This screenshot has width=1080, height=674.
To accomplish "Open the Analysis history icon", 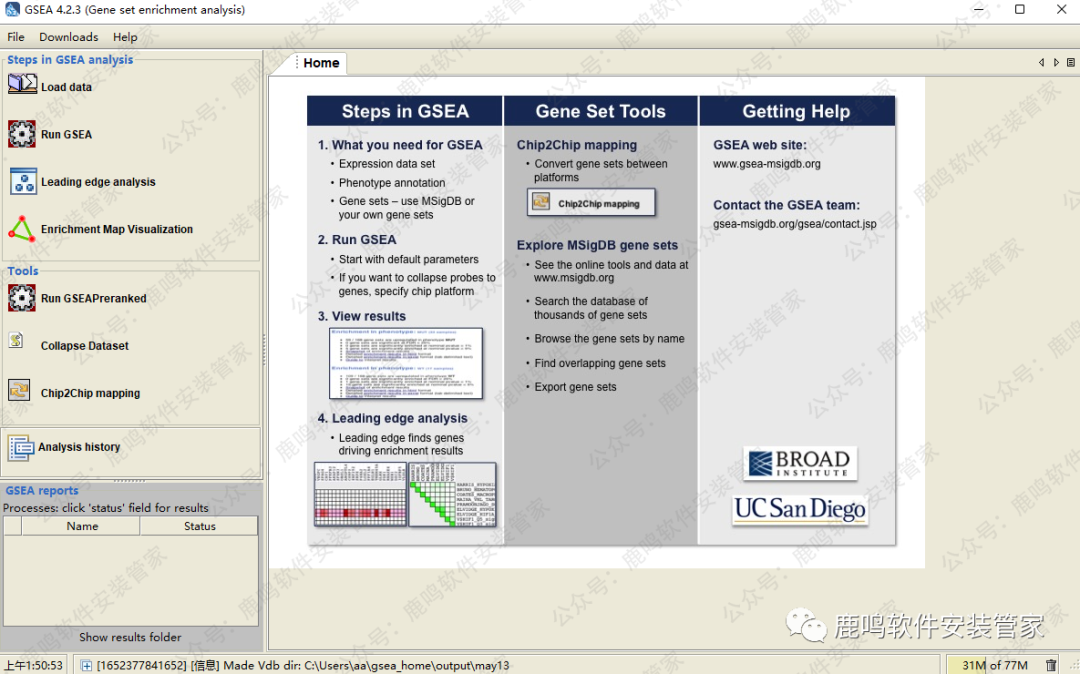I will coord(21,447).
